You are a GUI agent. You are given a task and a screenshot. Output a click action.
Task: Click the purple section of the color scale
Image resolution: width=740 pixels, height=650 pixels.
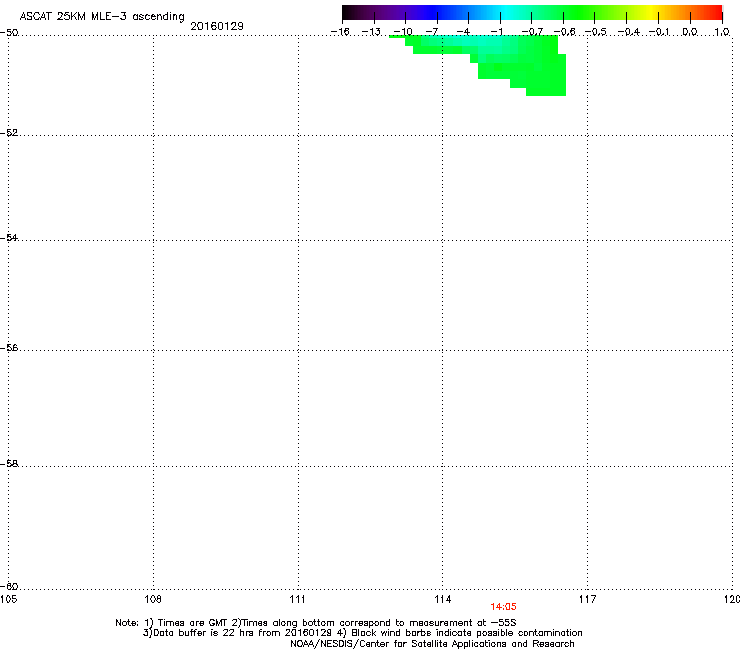click(x=396, y=13)
